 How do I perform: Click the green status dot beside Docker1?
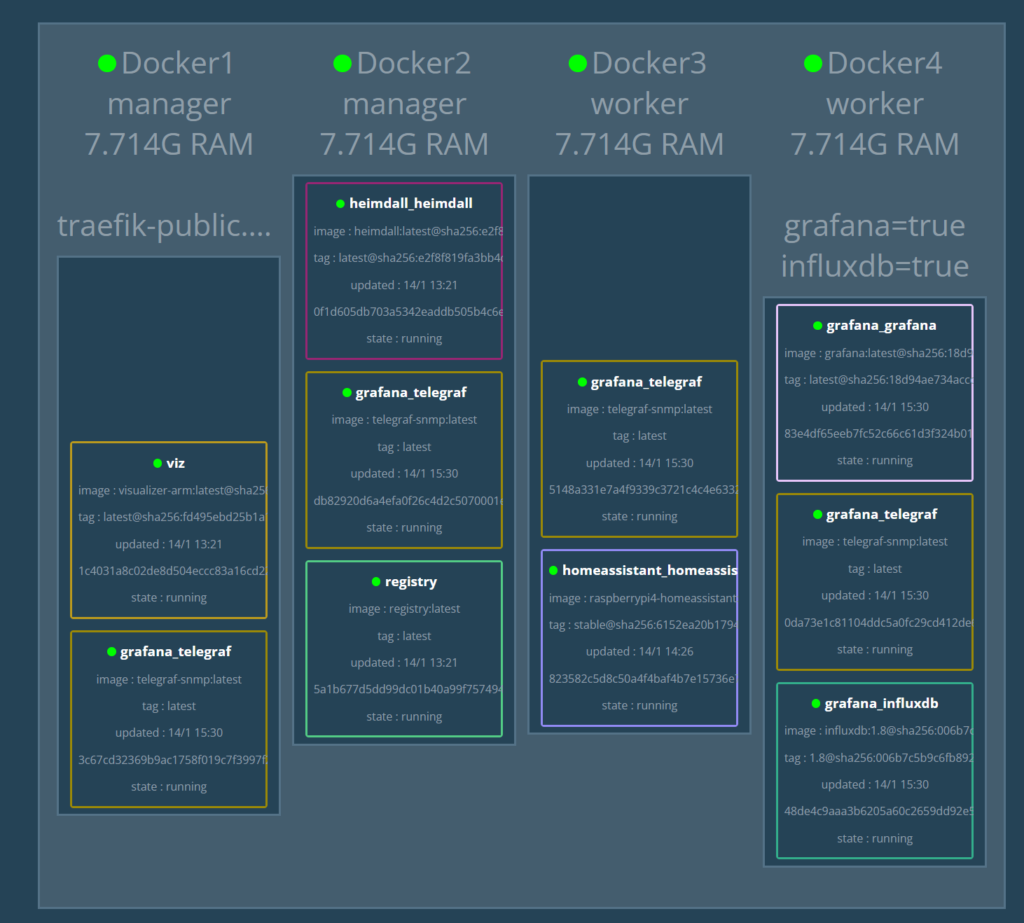[107, 63]
